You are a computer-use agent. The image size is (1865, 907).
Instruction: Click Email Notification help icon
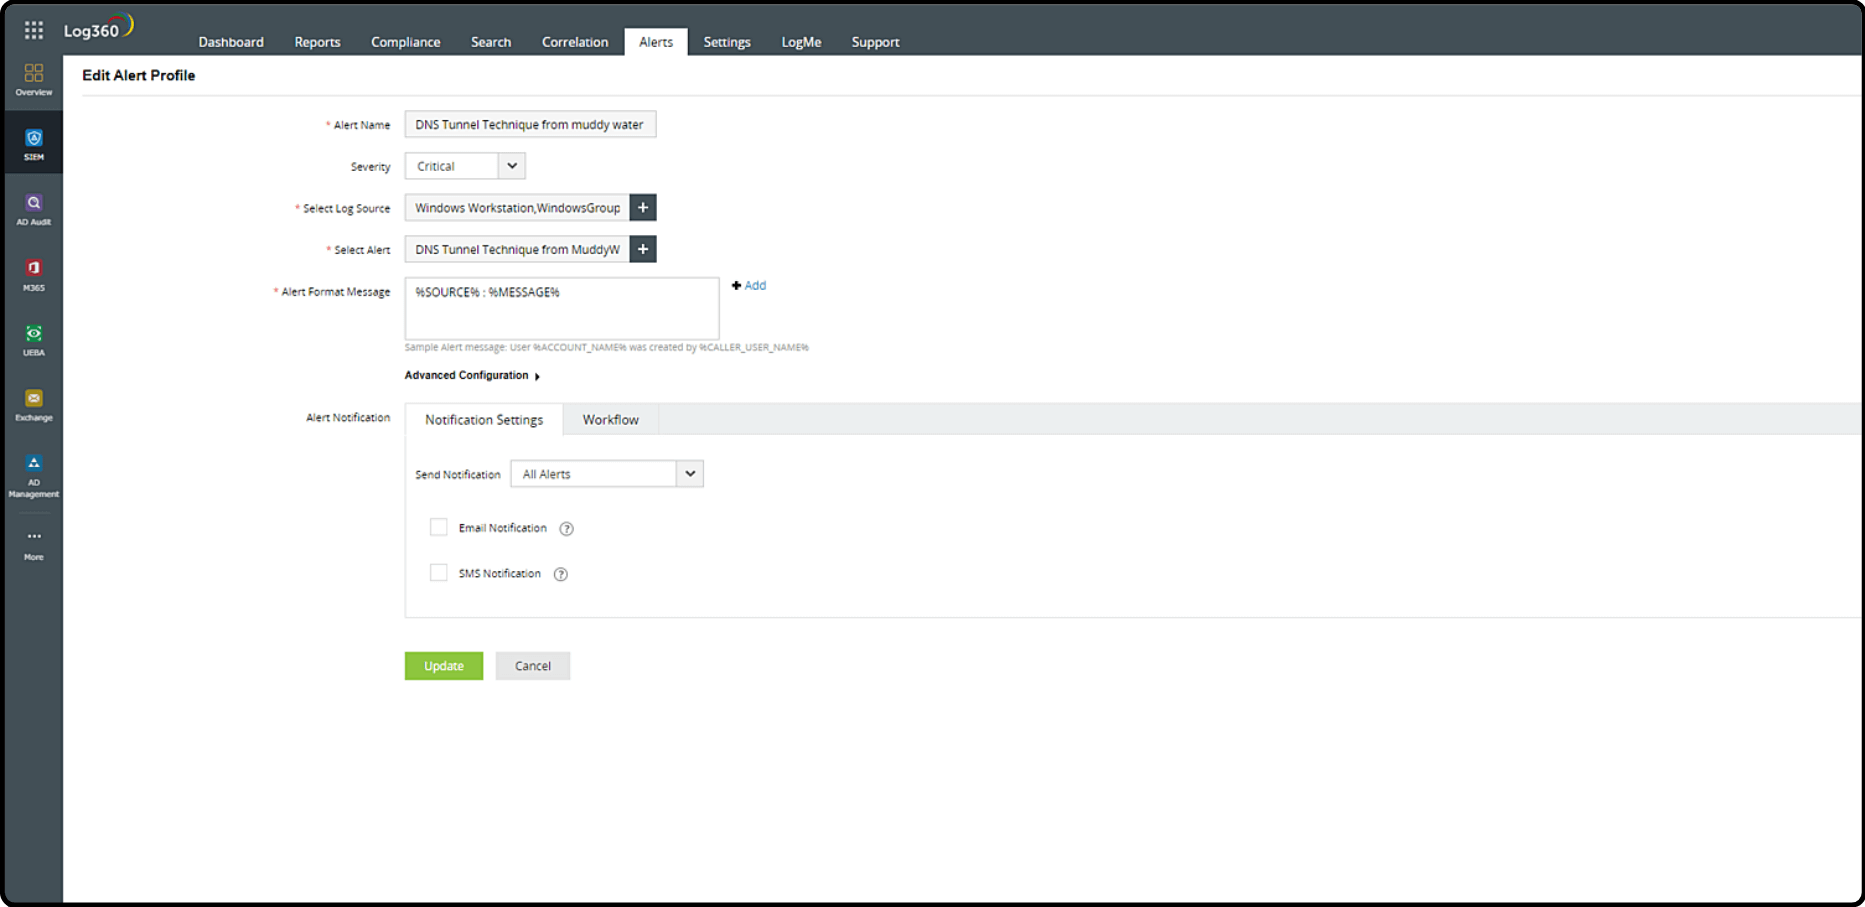(566, 529)
